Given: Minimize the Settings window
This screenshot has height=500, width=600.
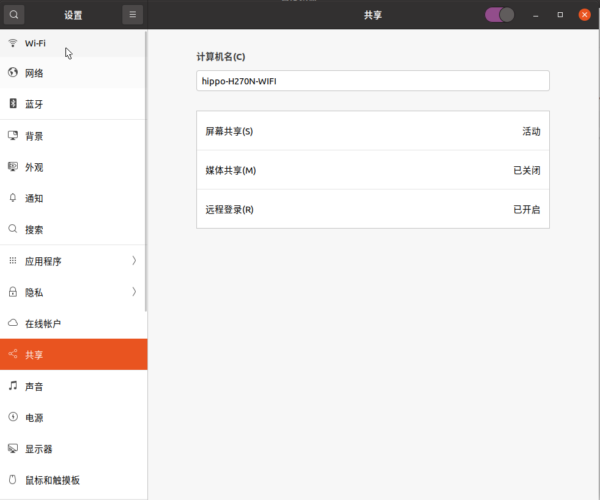Looking at the screenshot, I should (x=536, y=15).
